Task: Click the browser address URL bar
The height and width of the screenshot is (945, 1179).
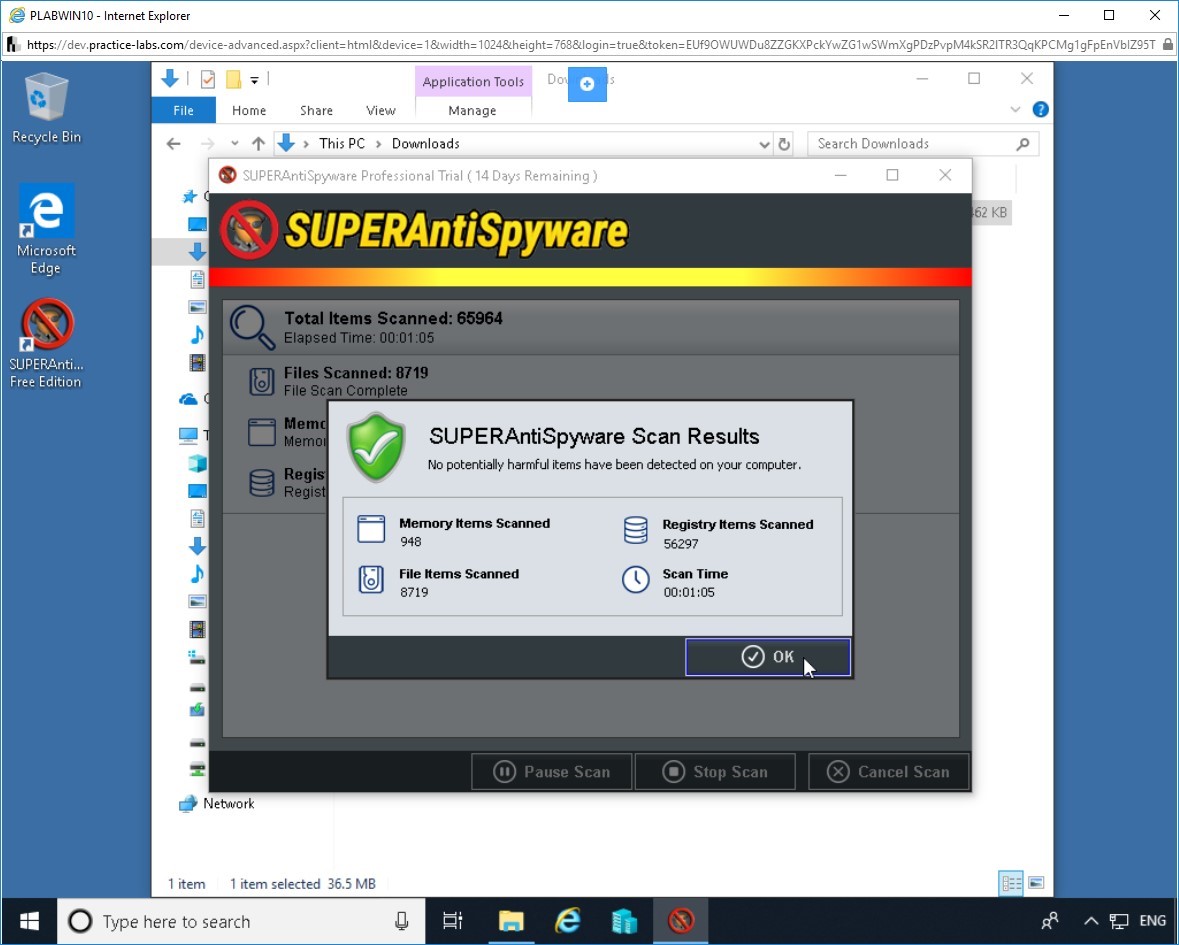Action: pos(591,45)
